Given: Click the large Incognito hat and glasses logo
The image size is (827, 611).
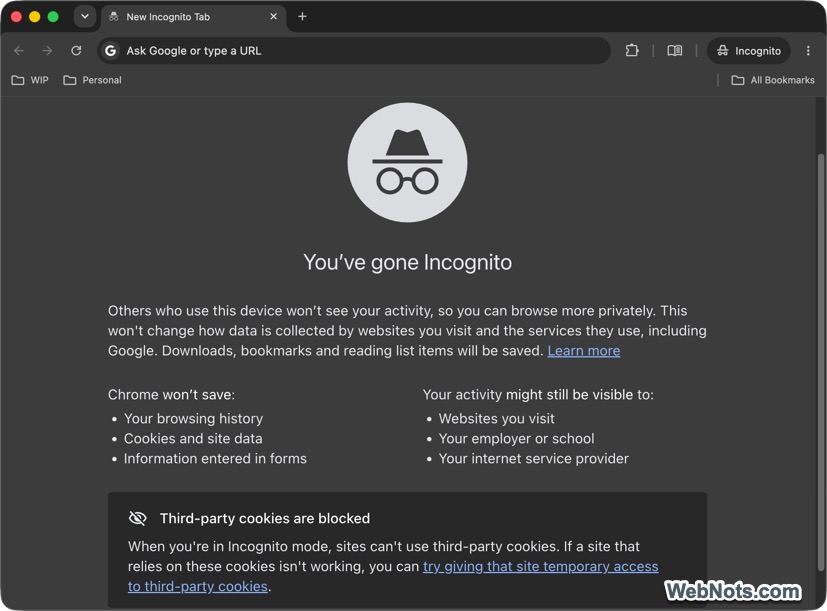Looking at the screenshot, I should point(407,163).
